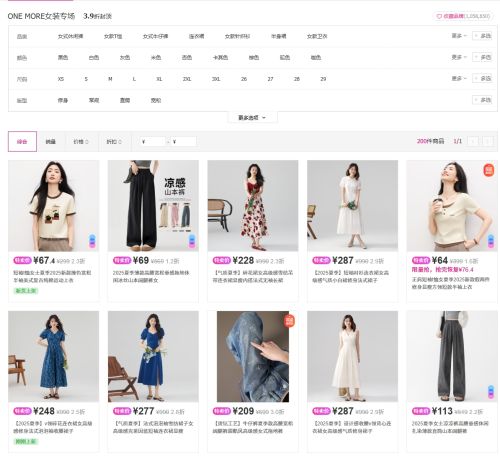Viewport: 500px width, 458px height.
Task: Click the minimum price input field
Action: [153, 142]
